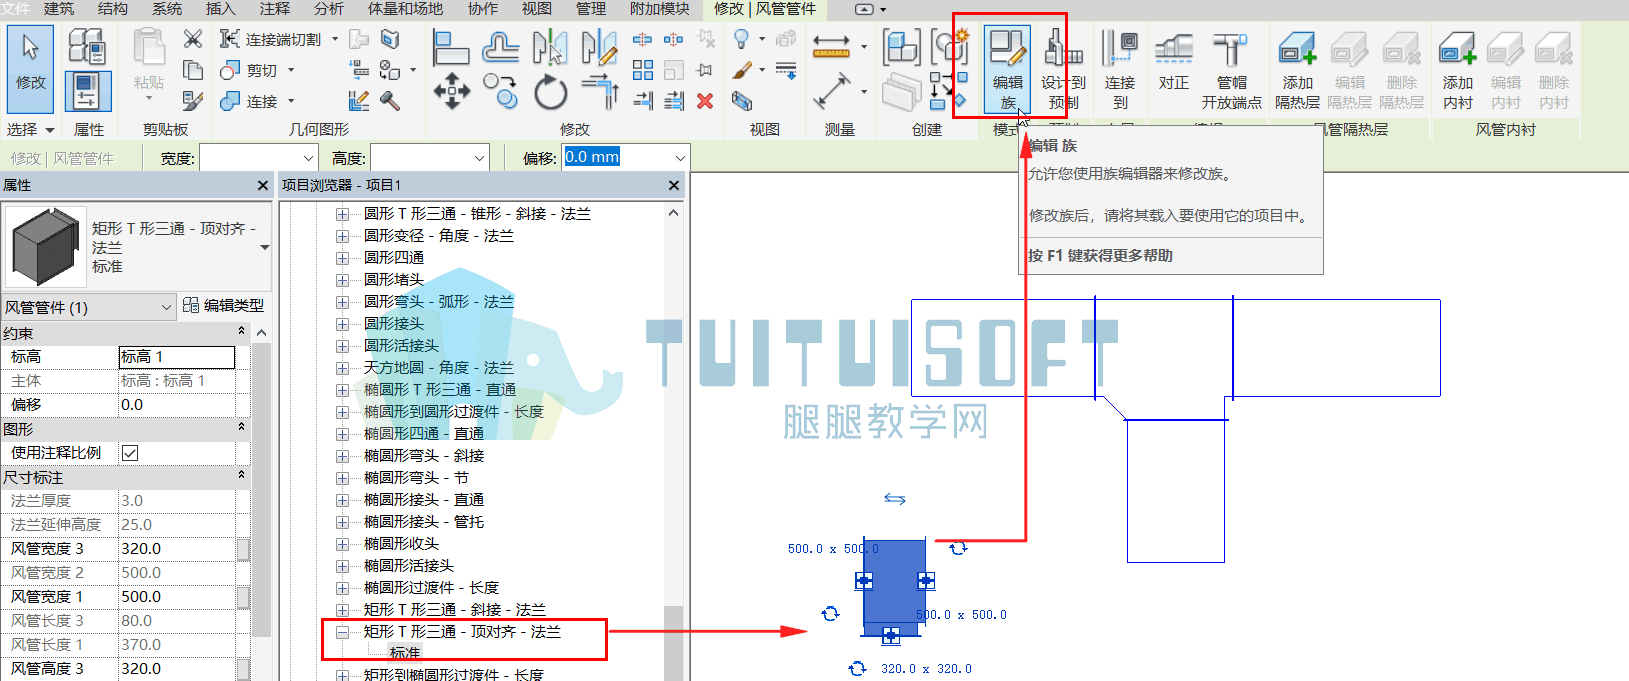
Task: Select the Offset tool
Action: click(x=500, y=47)
